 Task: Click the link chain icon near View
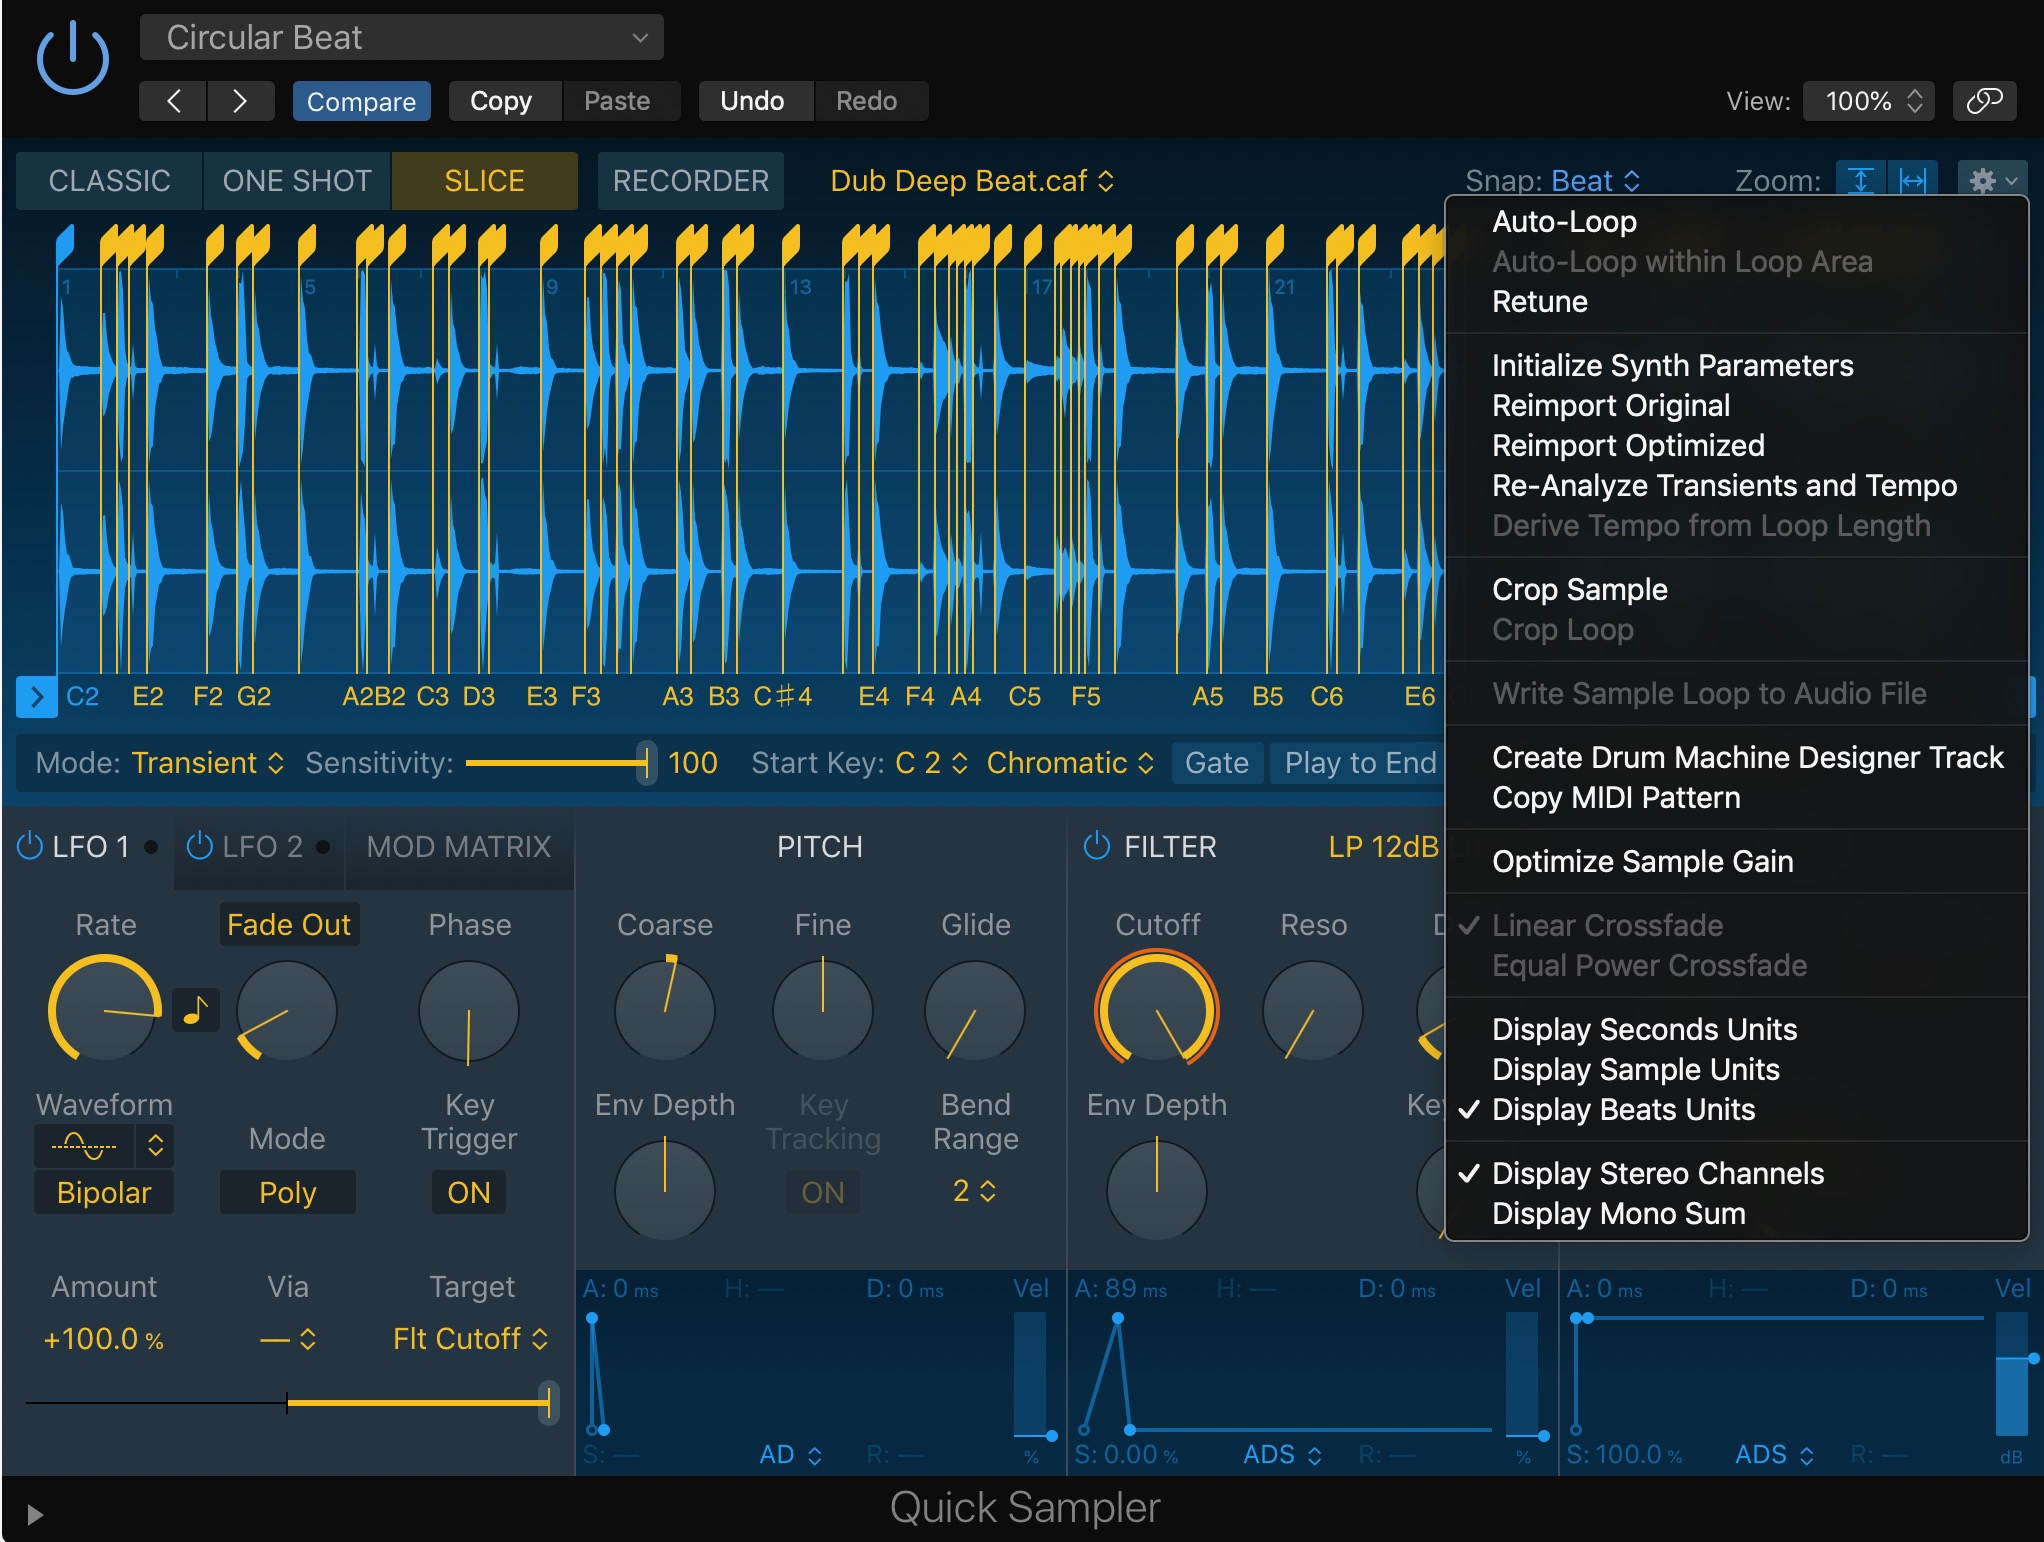(x=1985, y=100)
